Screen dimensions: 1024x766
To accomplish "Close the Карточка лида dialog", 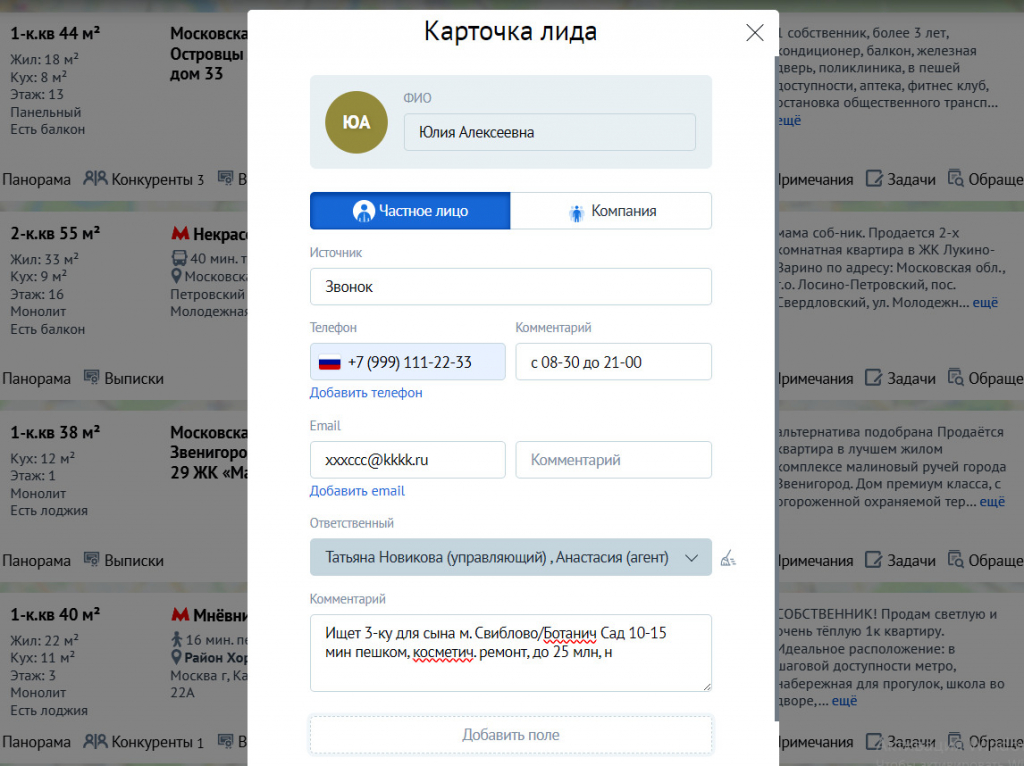I will coord(754,33).
